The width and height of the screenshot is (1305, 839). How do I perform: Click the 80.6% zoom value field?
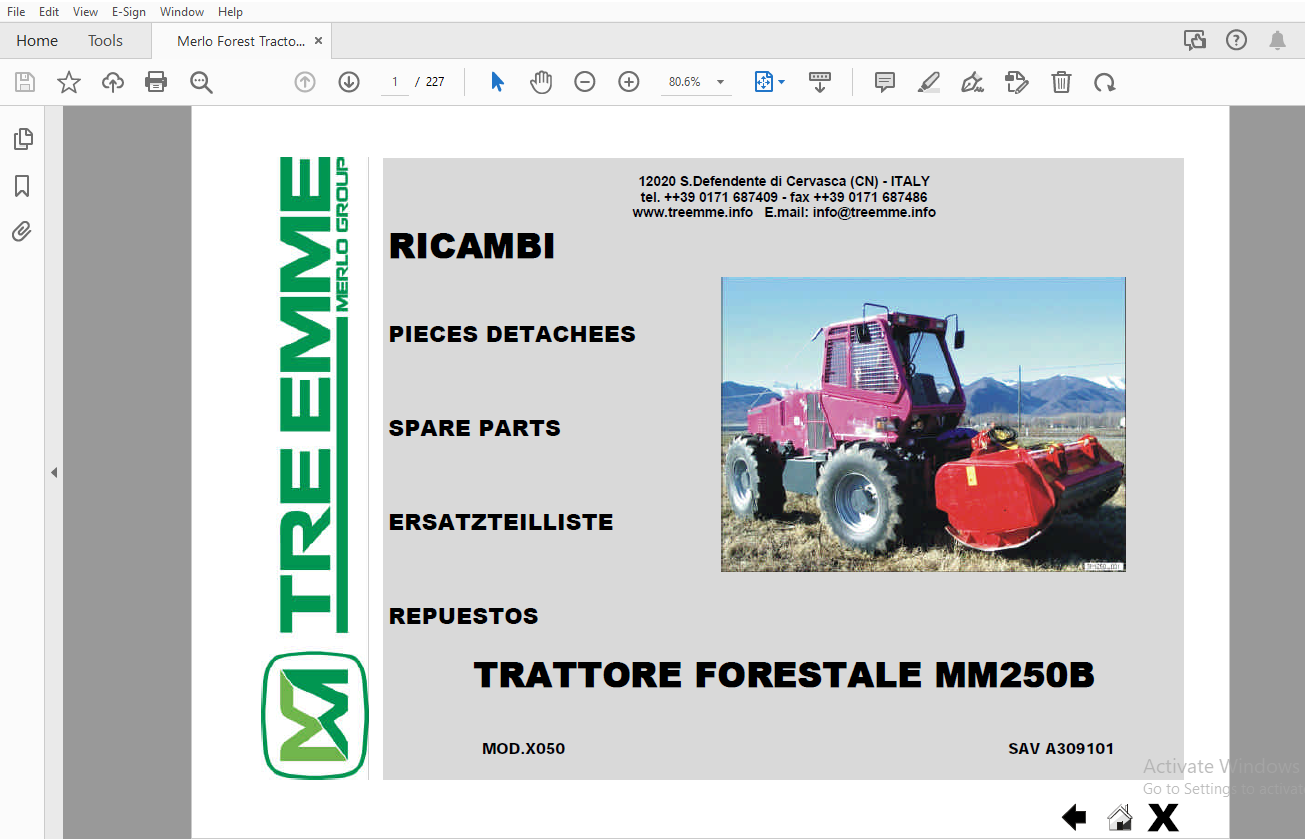point(685,82)
